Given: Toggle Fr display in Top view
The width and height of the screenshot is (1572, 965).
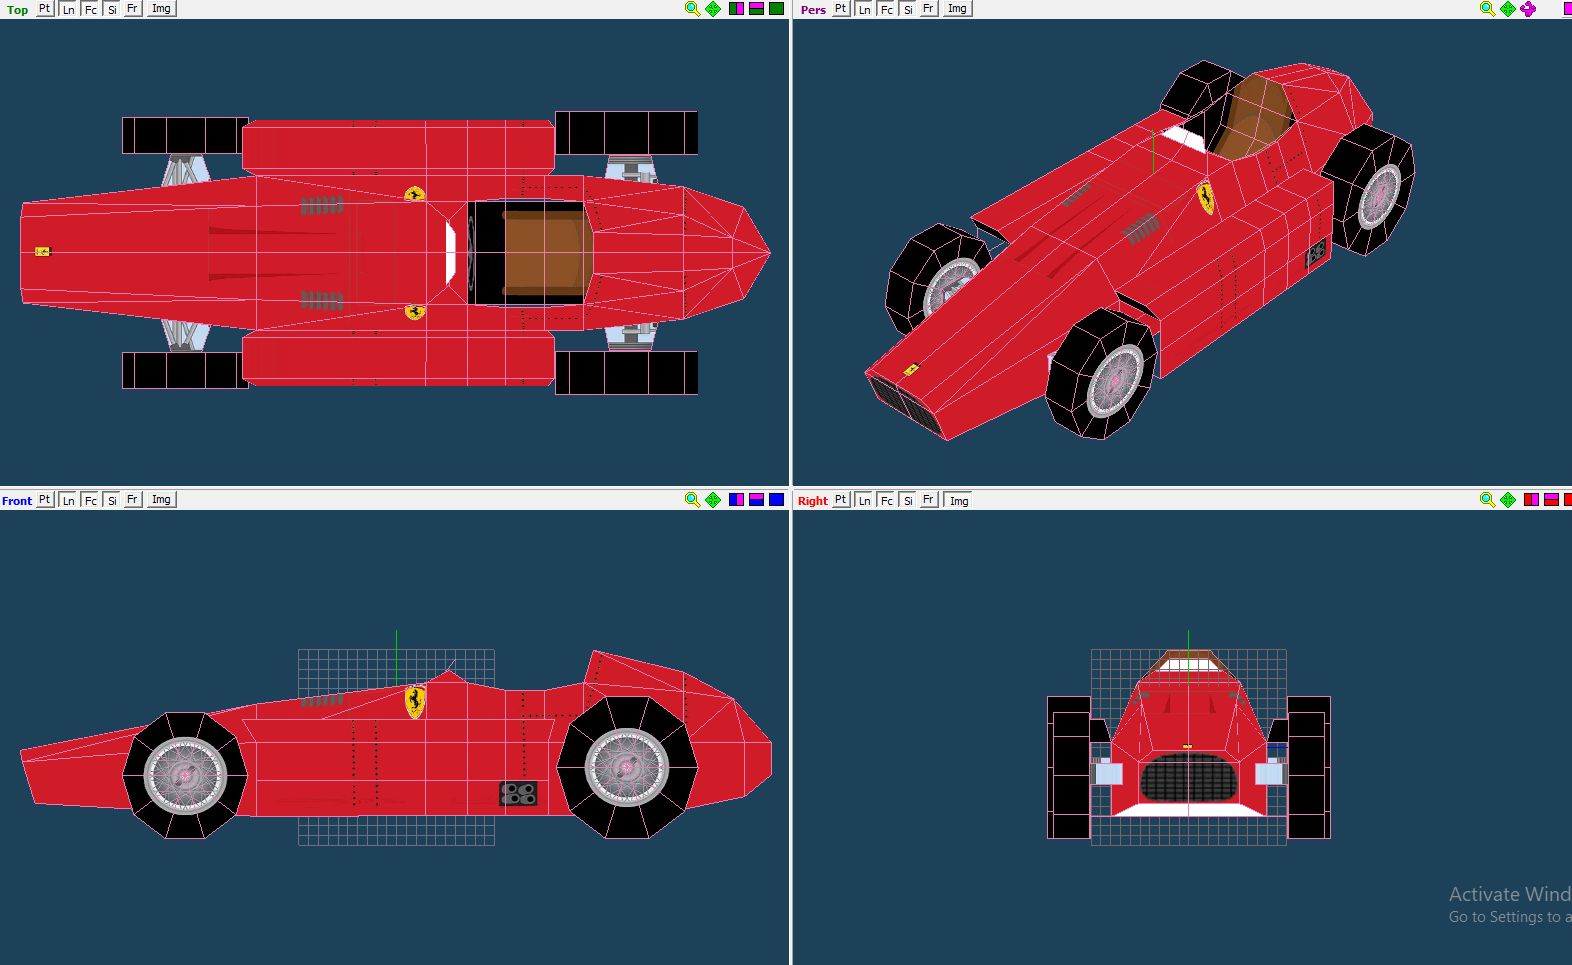Looking at the screenshot, I should coord(132,9).
